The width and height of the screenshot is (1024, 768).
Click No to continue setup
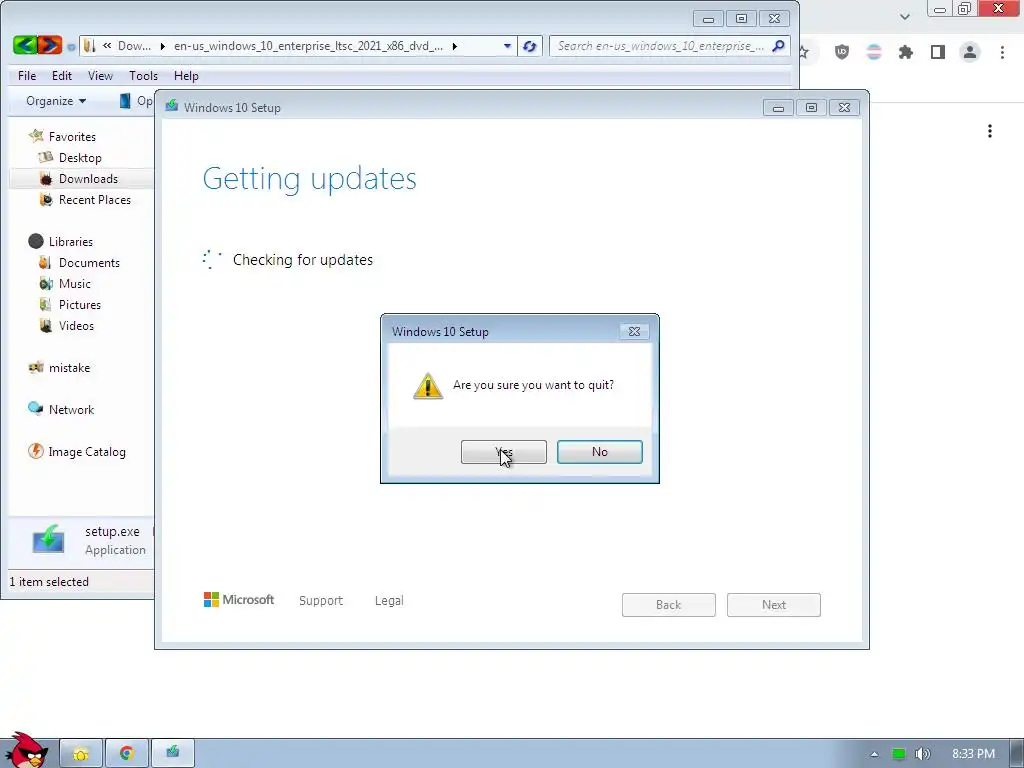point(600,451)
